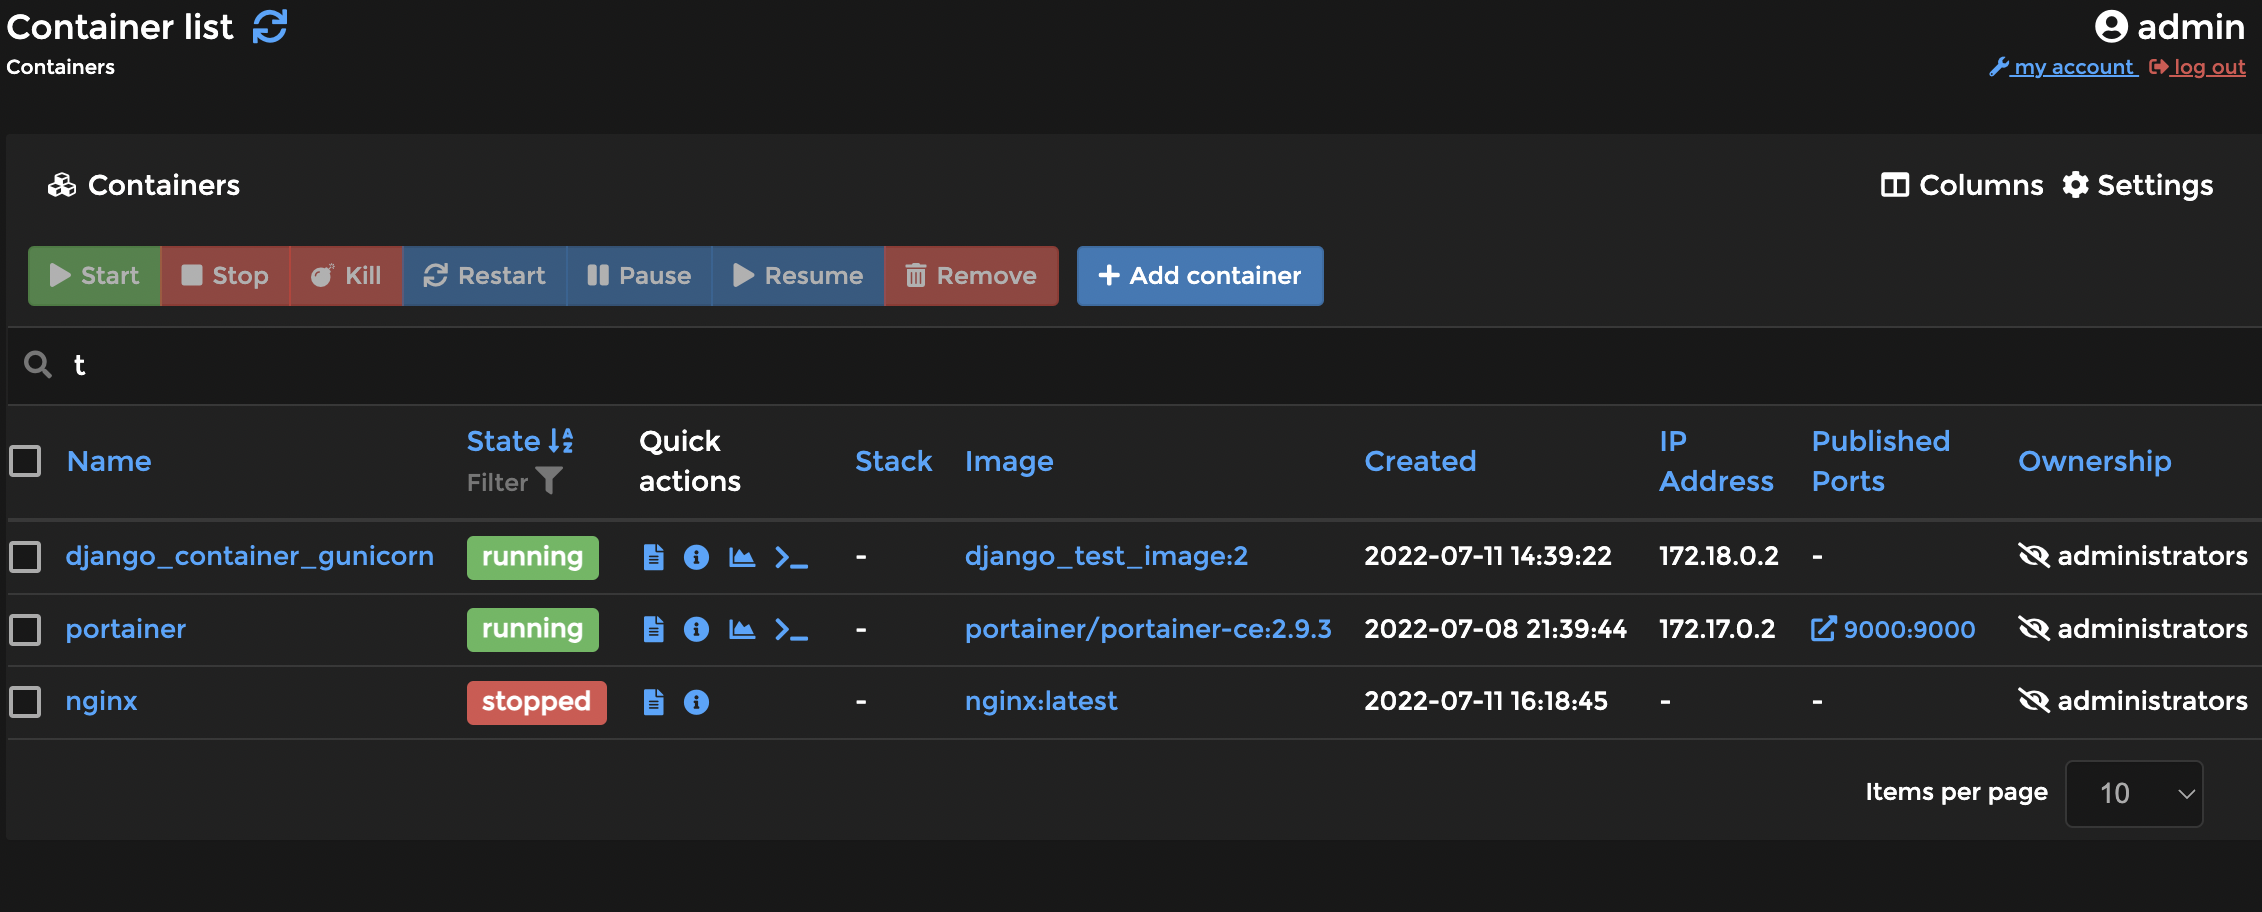Sort by Name column header
This screenshot has width=2262, height=912.
pyautogui.click(x=109, y=461)
